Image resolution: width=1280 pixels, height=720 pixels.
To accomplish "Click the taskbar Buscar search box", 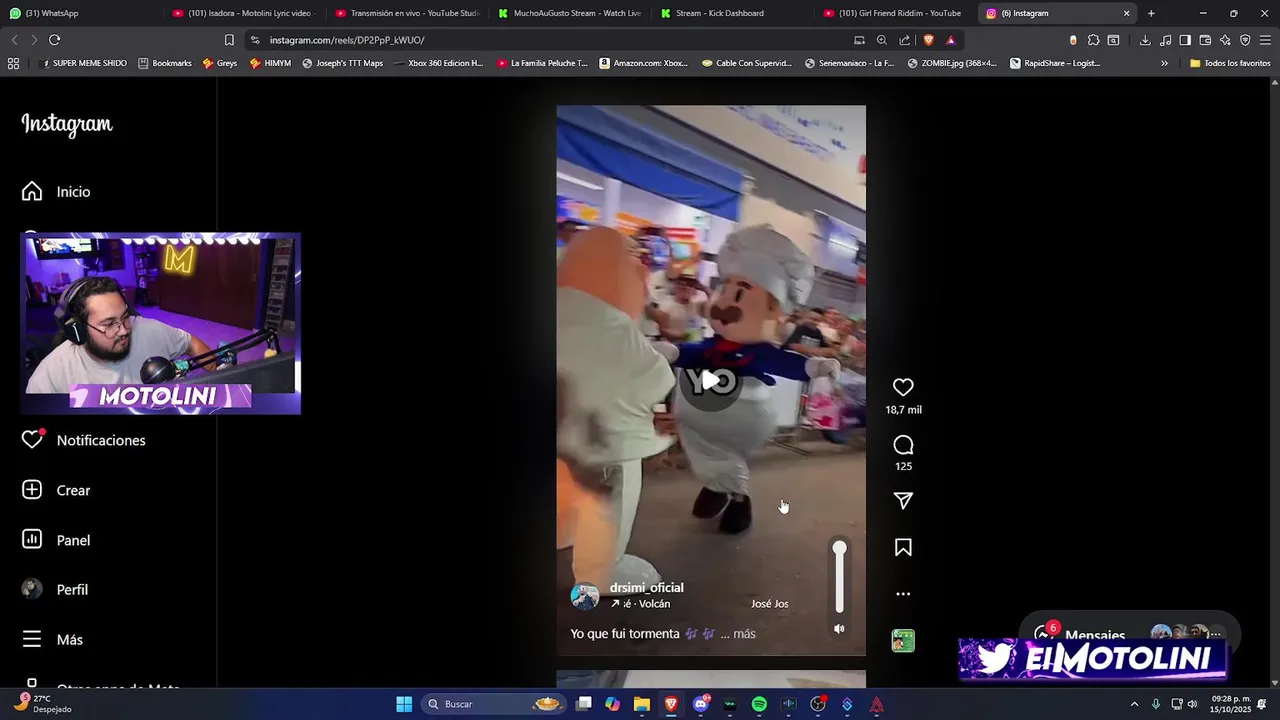I will click(492, 704).
